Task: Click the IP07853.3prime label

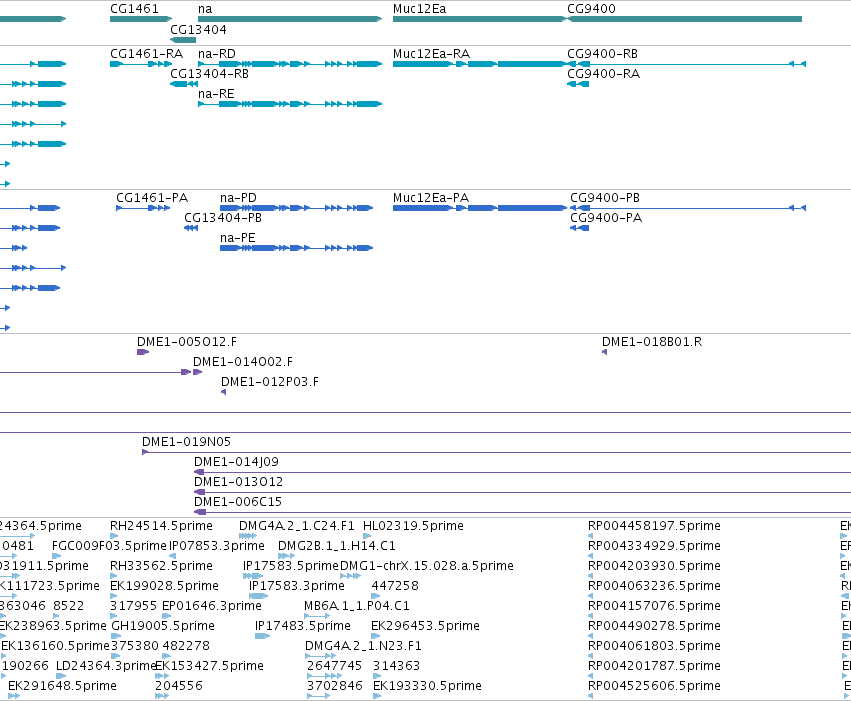Action: click(217, 546)
